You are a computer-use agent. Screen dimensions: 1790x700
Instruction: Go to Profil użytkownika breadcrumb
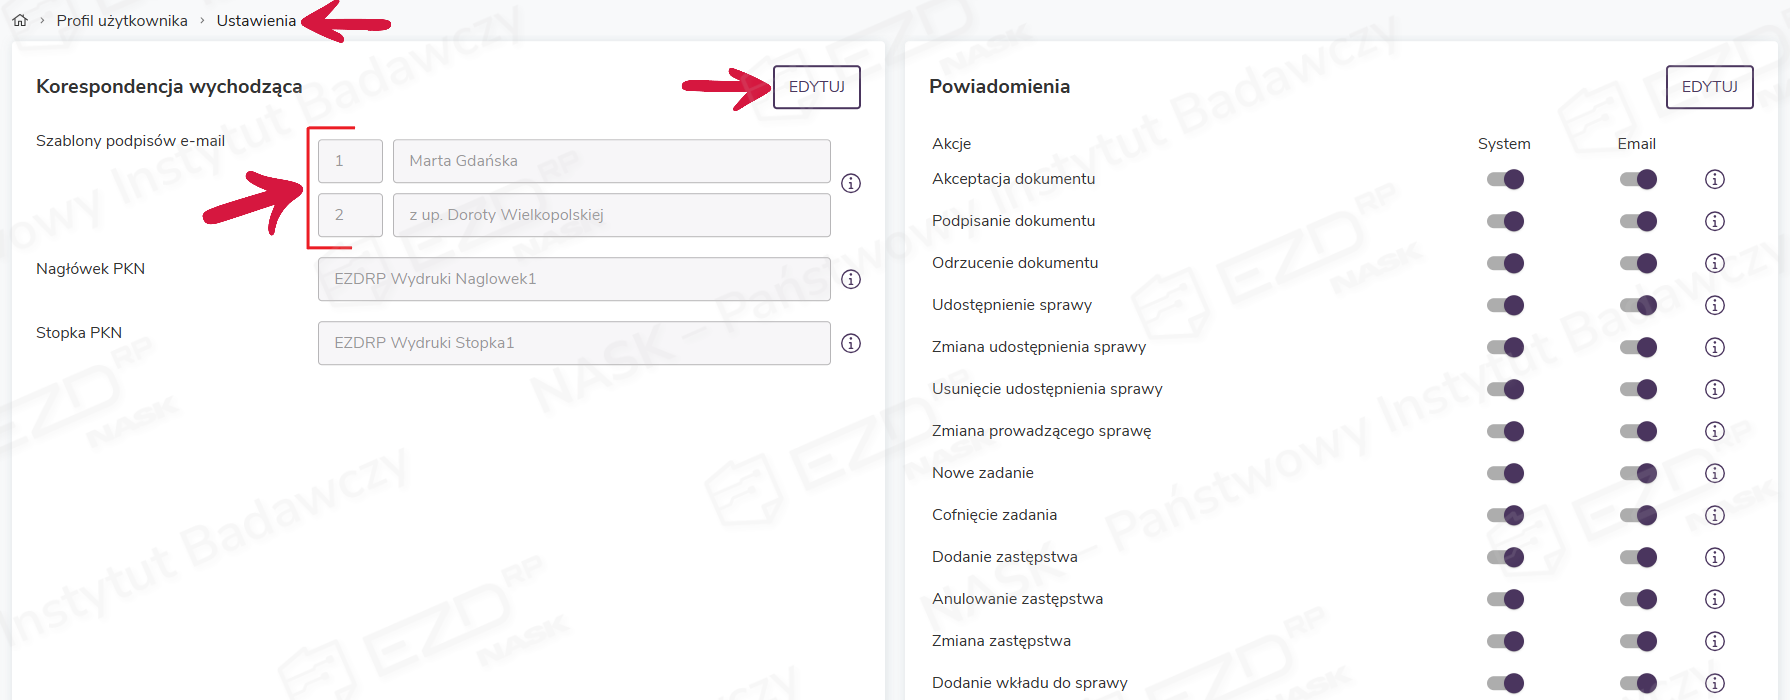[122, 20]
